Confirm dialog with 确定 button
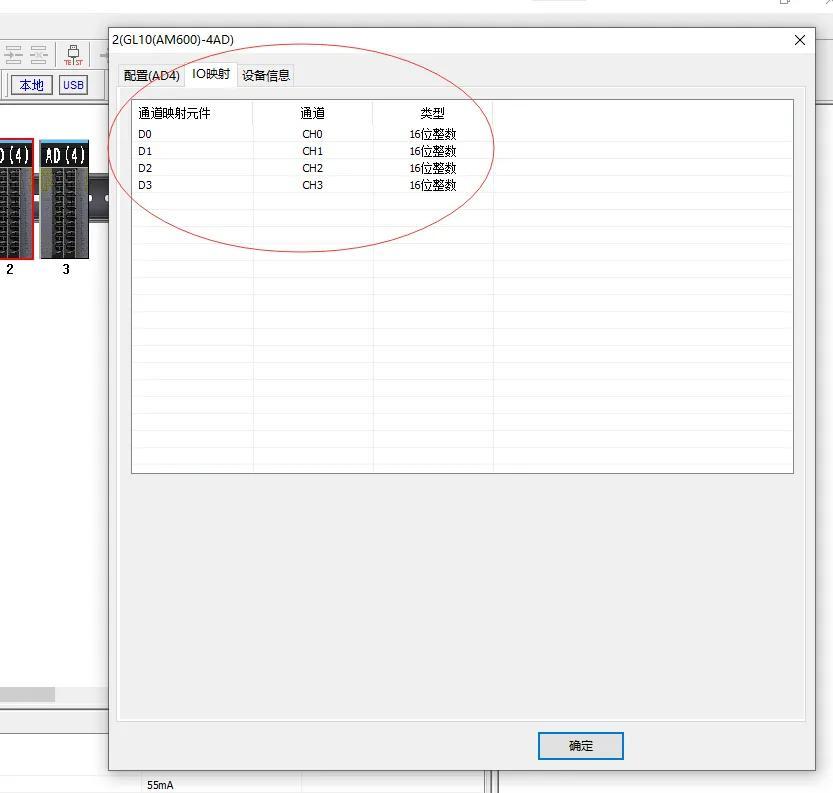 [x=580, y=746]
